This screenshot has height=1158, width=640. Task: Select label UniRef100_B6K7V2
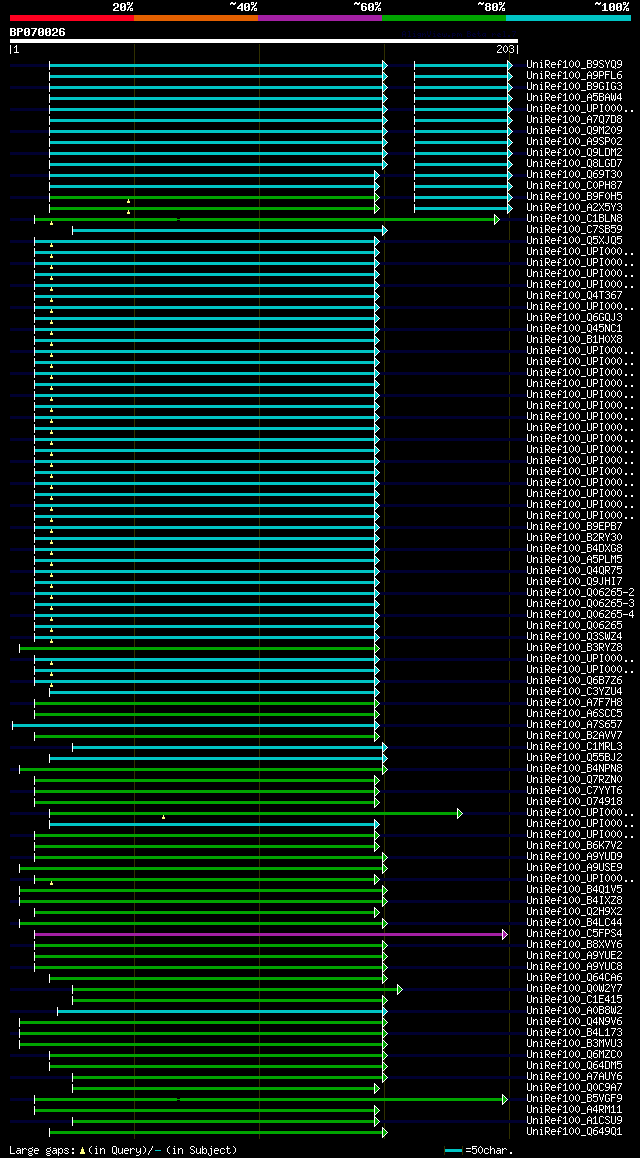coord(574,846)
